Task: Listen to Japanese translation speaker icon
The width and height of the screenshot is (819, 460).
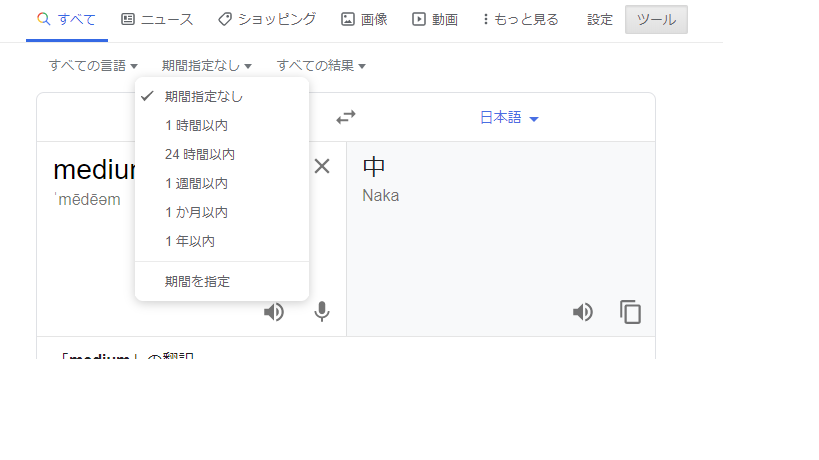Action: [583, 312]
